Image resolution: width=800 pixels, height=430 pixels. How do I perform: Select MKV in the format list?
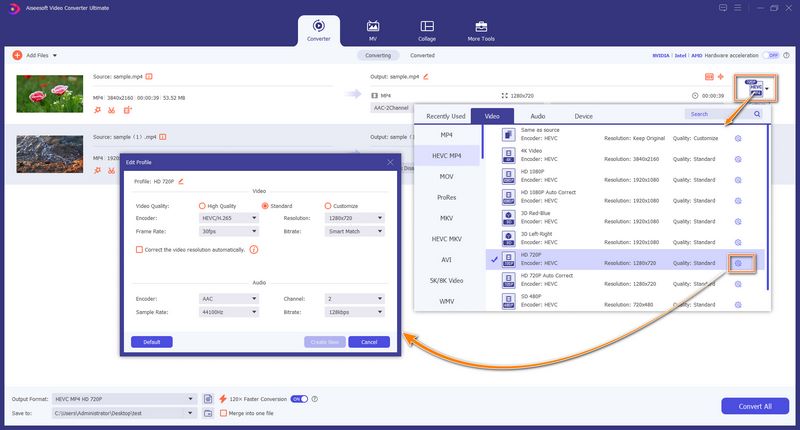point(446,218)
